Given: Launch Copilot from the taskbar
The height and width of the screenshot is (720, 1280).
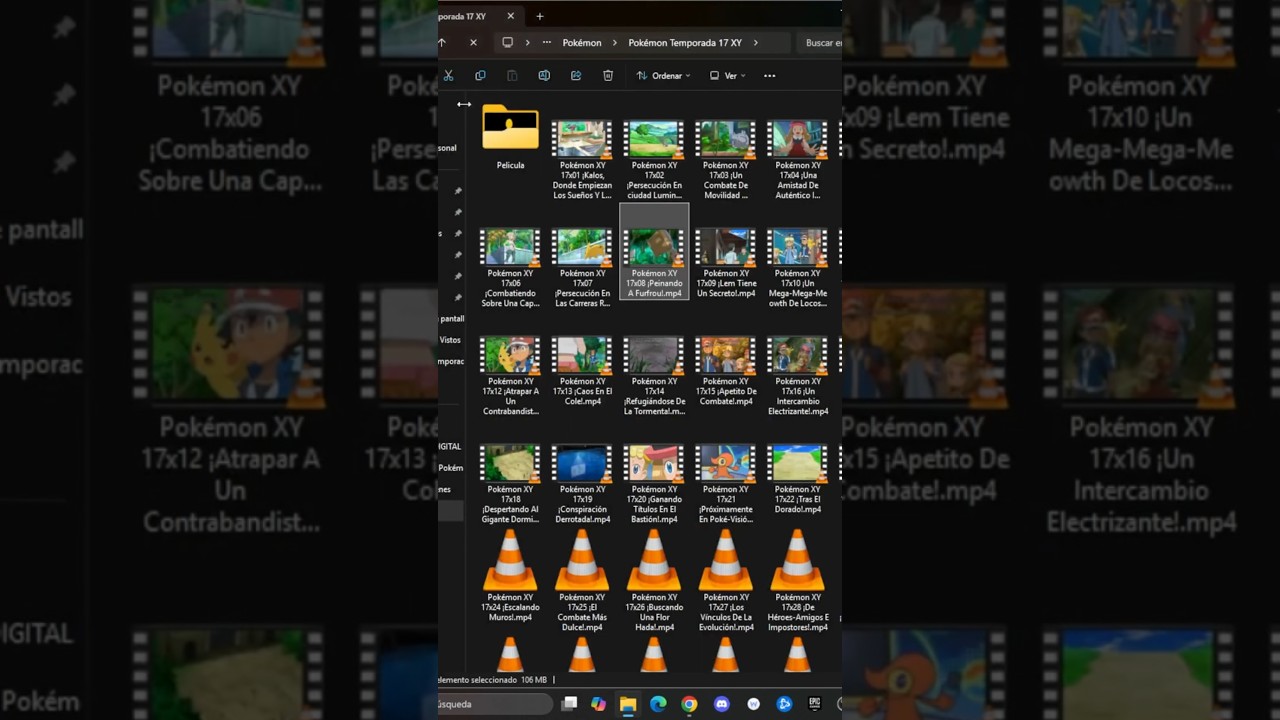Looking at the screenshot, I should click(x=598, y=704).
